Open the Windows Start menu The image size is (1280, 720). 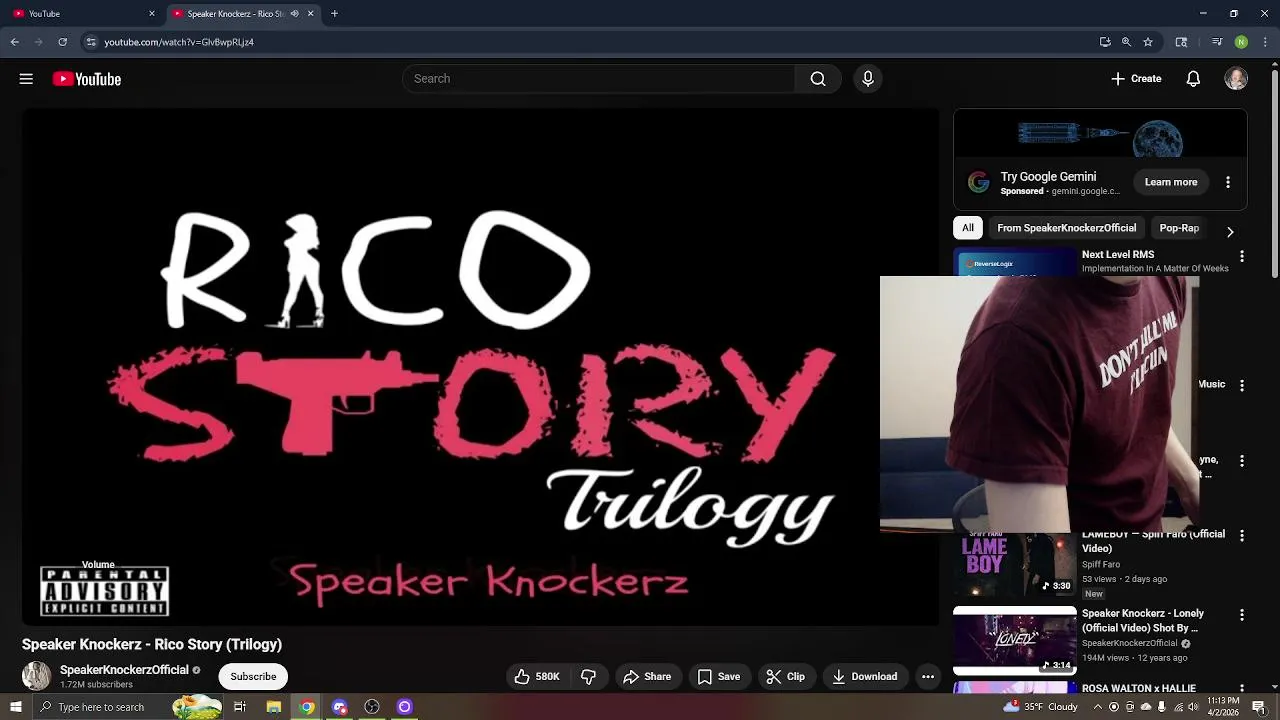click(15, 707)
